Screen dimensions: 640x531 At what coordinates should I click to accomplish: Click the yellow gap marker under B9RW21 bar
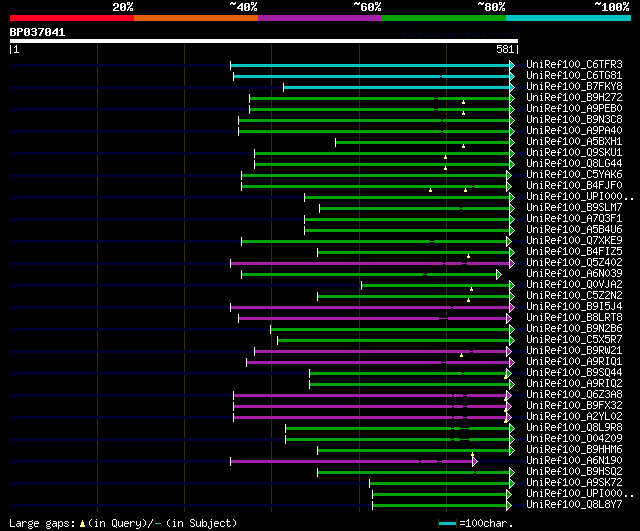pyautogui.click(x=462, y=355)
